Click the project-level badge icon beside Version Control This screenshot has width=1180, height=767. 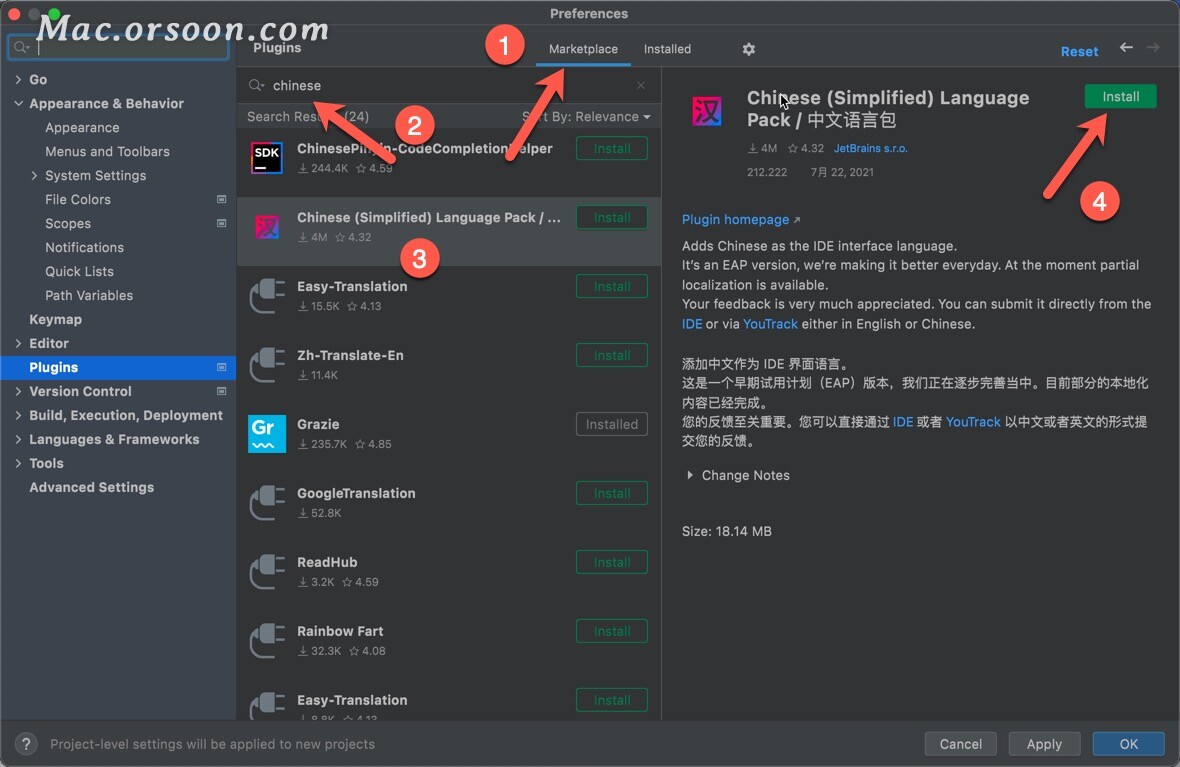pos(221,391)
